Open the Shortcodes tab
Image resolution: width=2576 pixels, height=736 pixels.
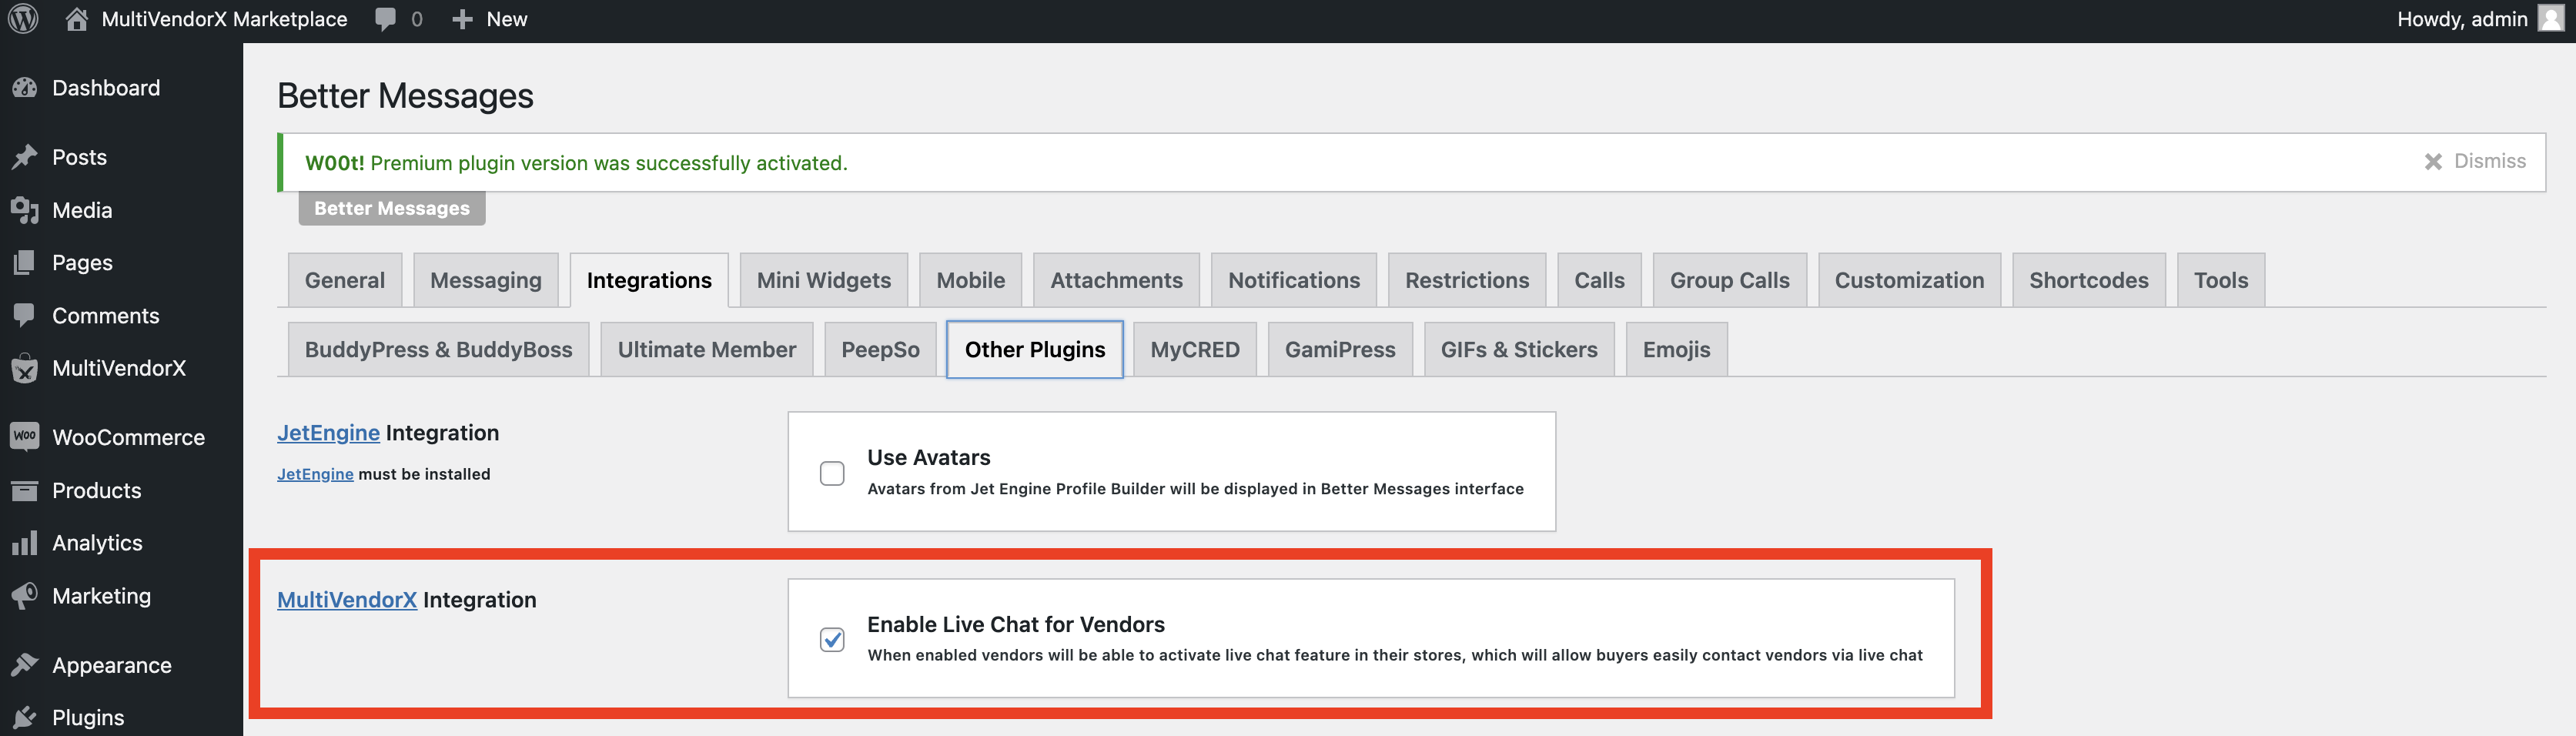pyautogui.click(x=2089, y=280)
